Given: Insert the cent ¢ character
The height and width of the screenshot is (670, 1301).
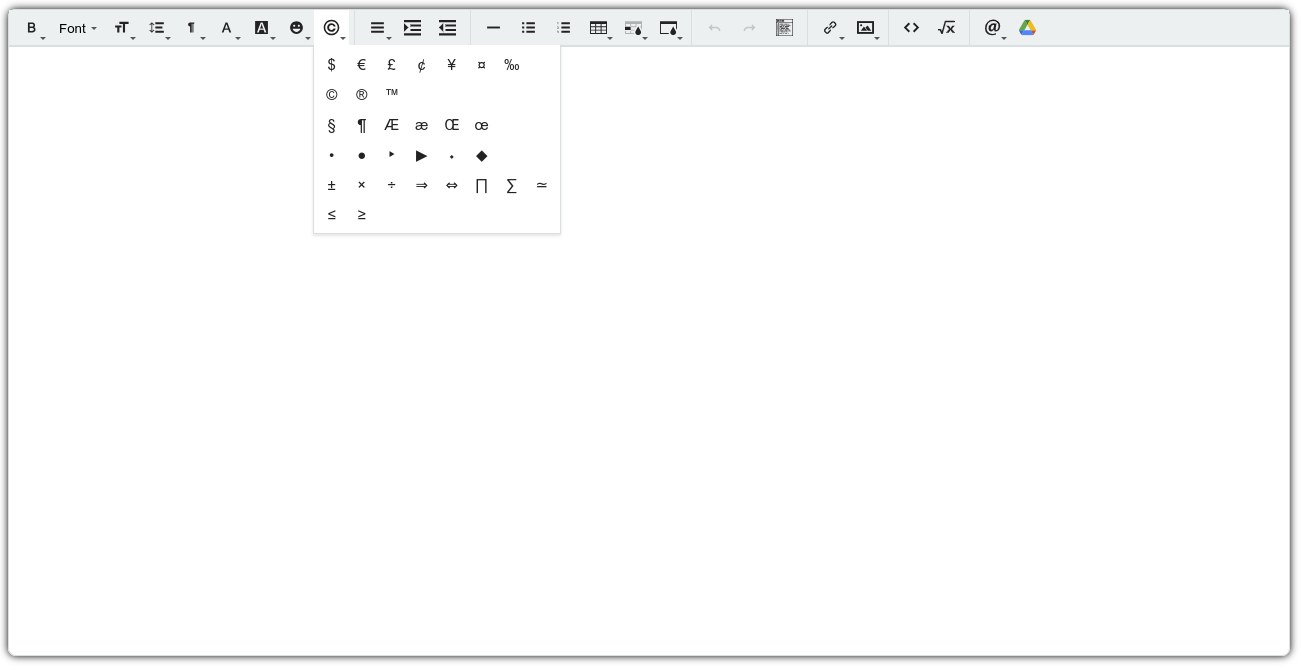Looking at the screenshot, I should [x=422, y=65].
